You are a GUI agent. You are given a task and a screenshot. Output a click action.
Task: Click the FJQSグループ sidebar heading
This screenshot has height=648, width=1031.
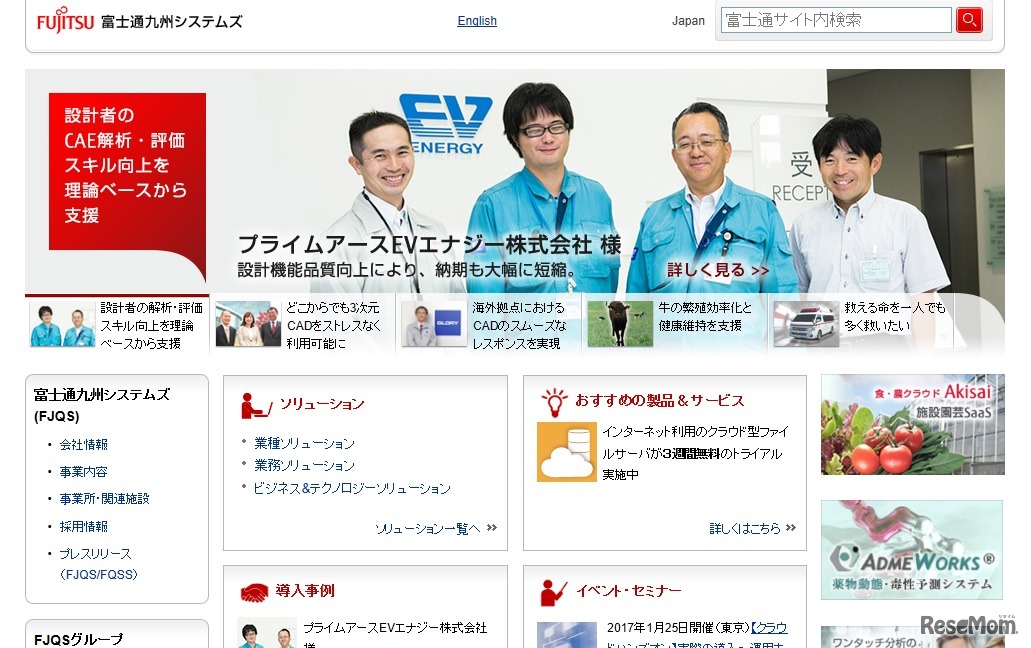coord(78,639)
